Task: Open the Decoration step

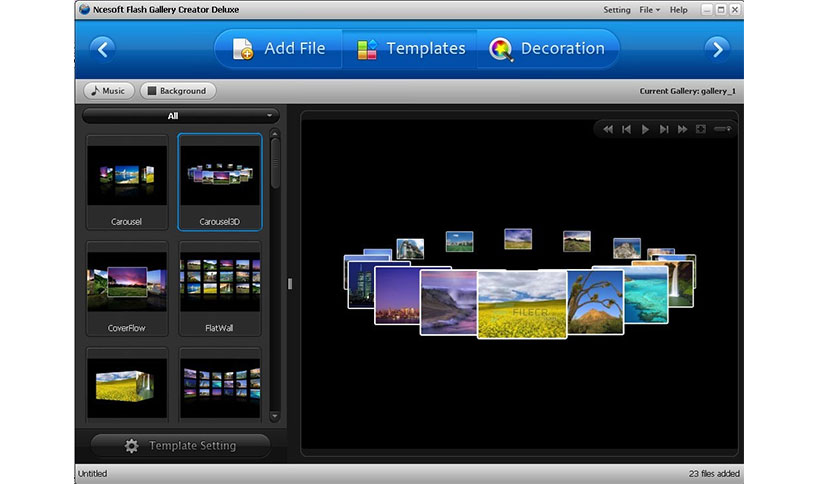Action: (548, 49)
